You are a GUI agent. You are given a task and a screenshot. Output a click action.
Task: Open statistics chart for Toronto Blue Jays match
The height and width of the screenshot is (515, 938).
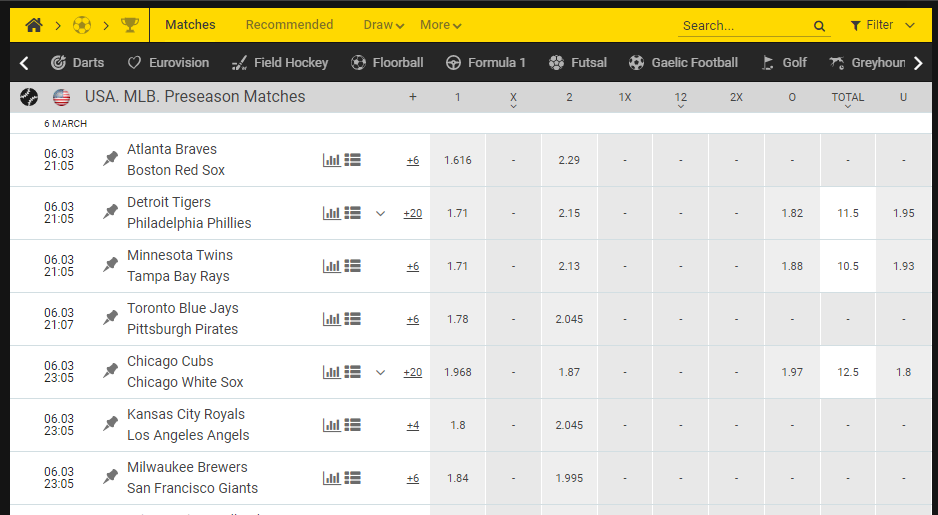331,319
